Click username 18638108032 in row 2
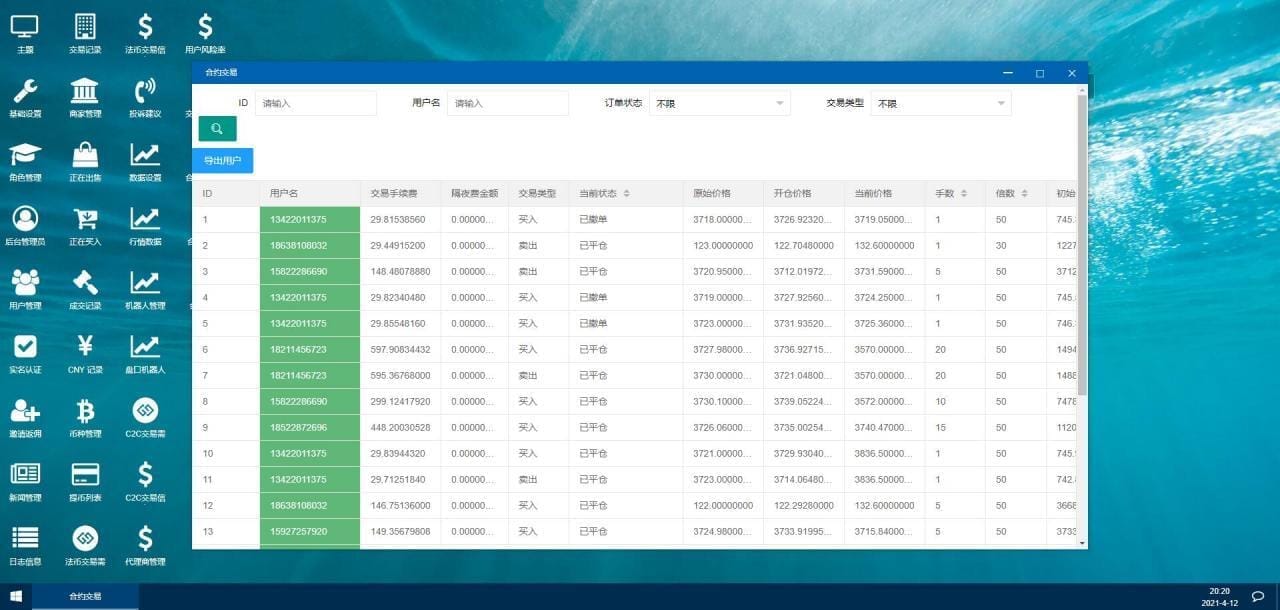This screenshot has width=1280, height=610. click(309, 245)
